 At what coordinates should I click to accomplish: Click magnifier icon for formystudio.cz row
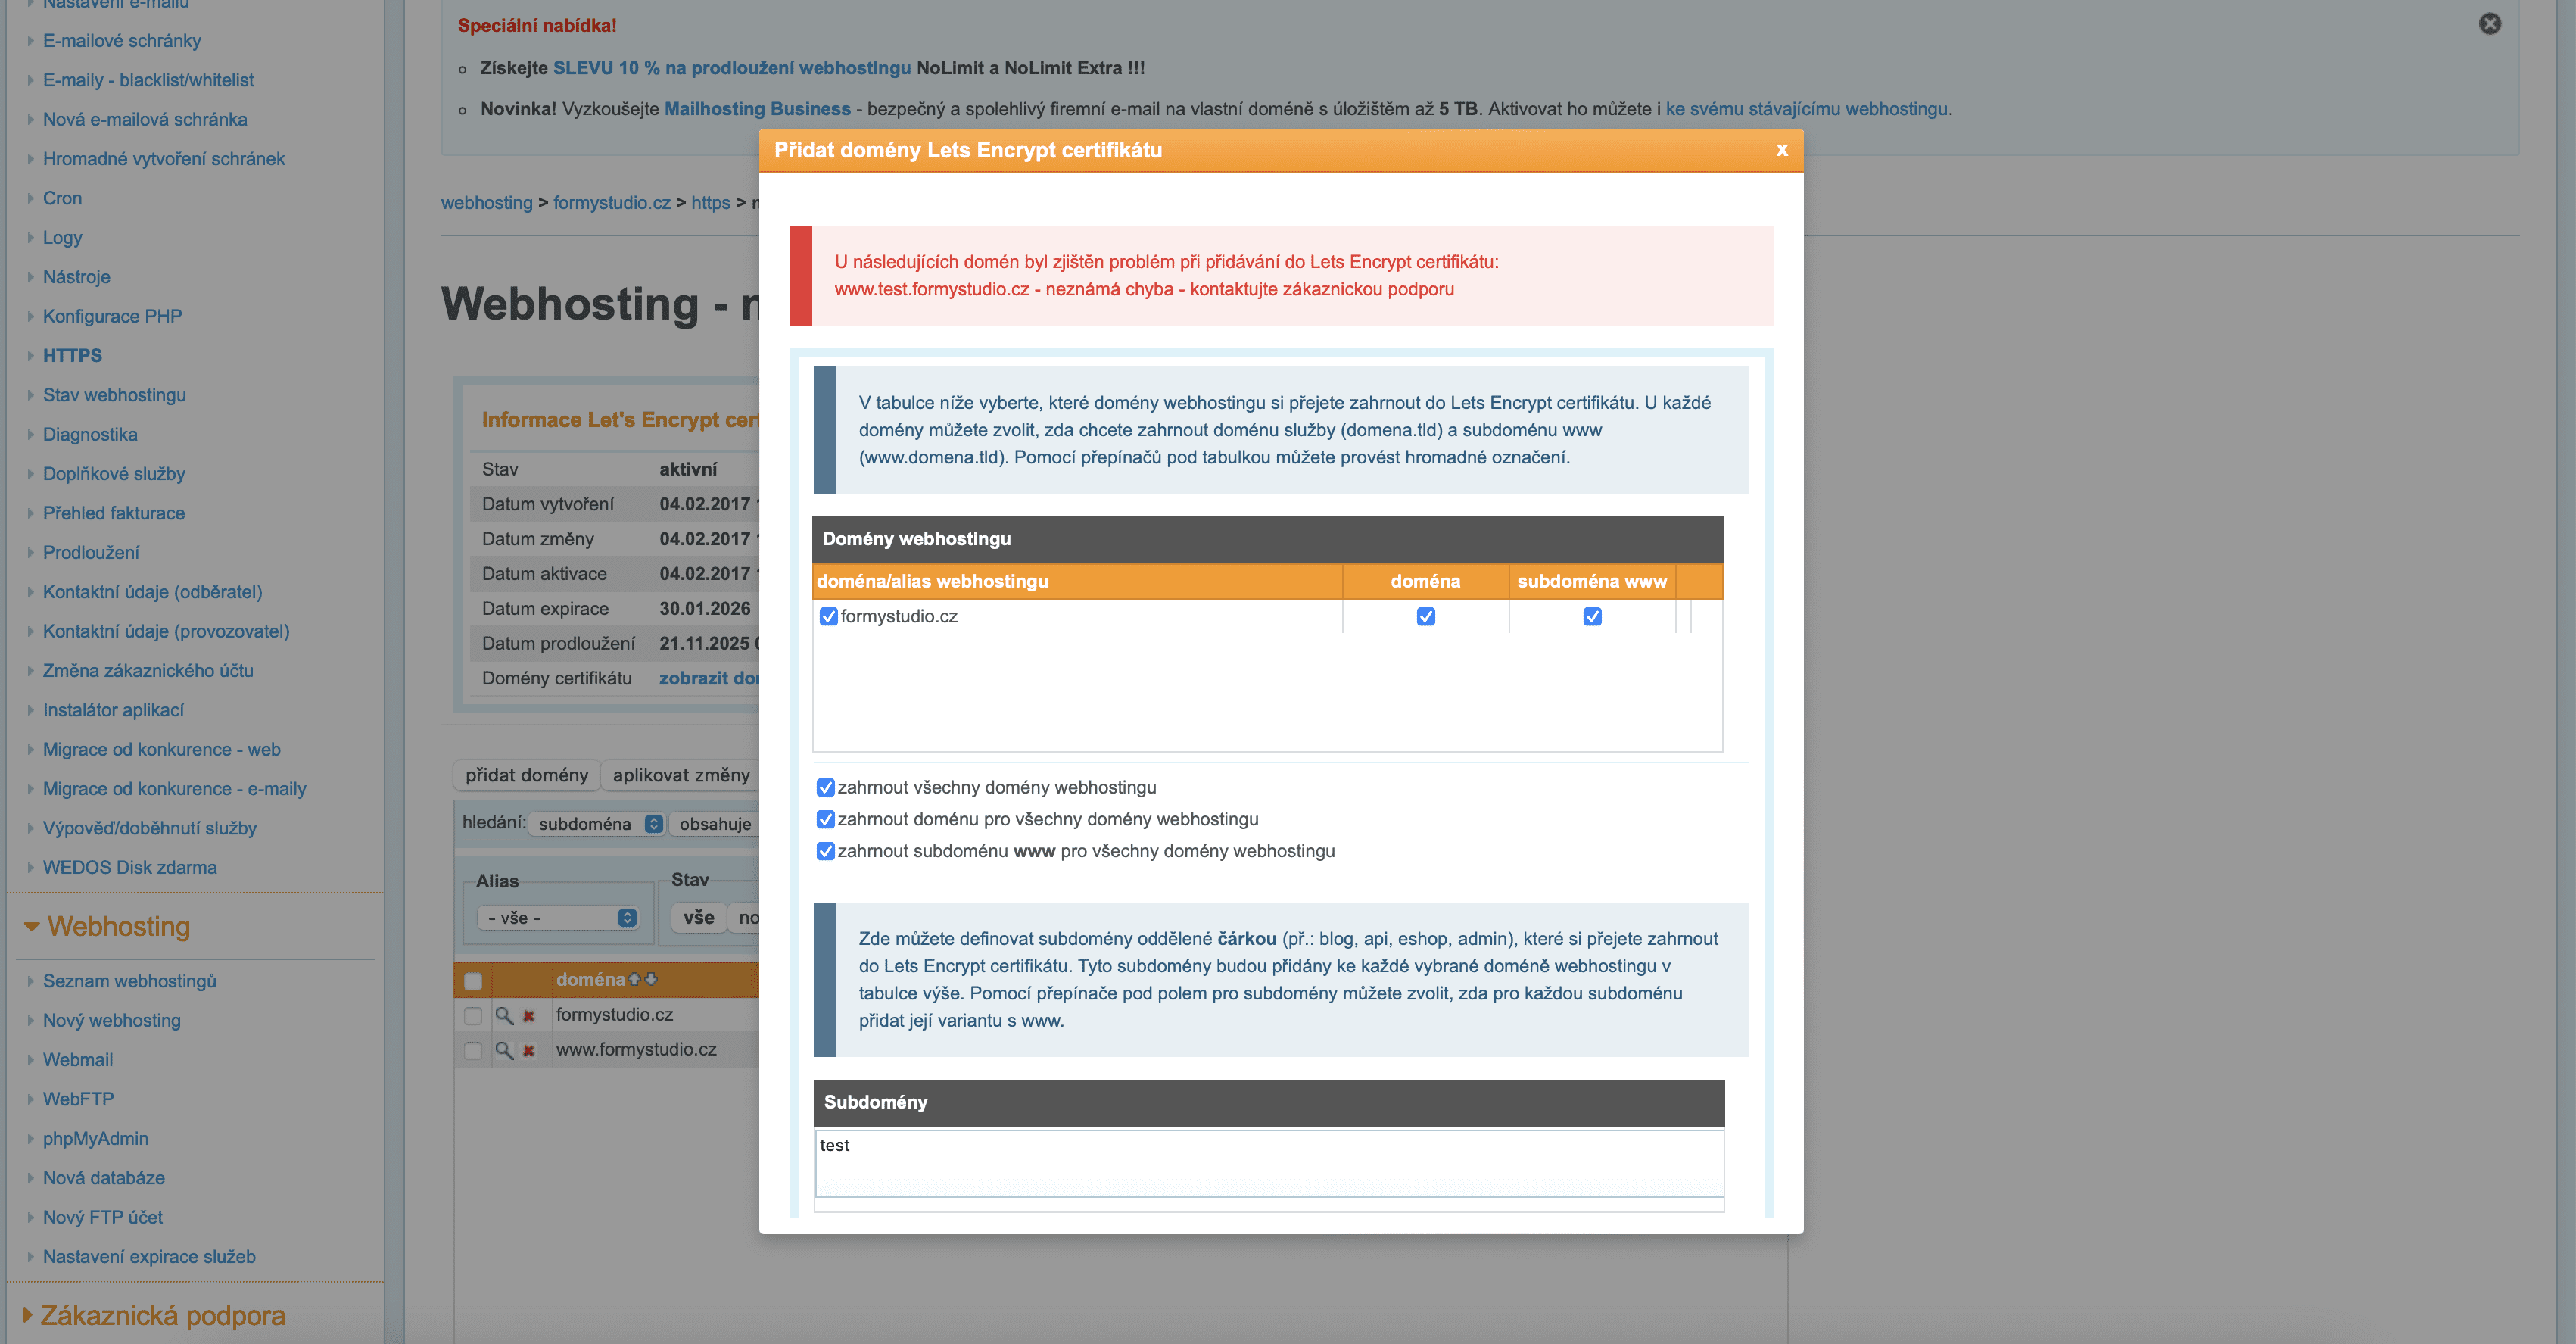pyautogui.click(x=504, y=1015)
